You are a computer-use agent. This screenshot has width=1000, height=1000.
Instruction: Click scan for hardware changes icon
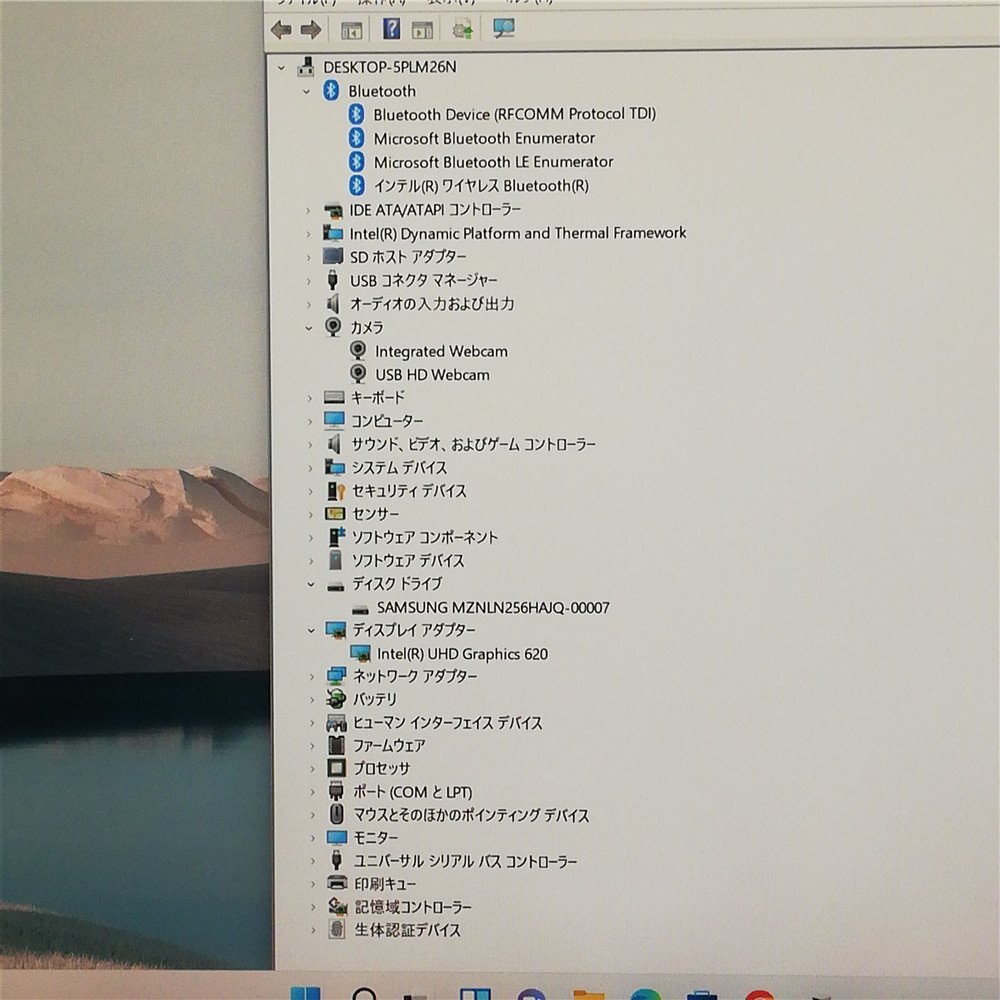tap(504, 28)
